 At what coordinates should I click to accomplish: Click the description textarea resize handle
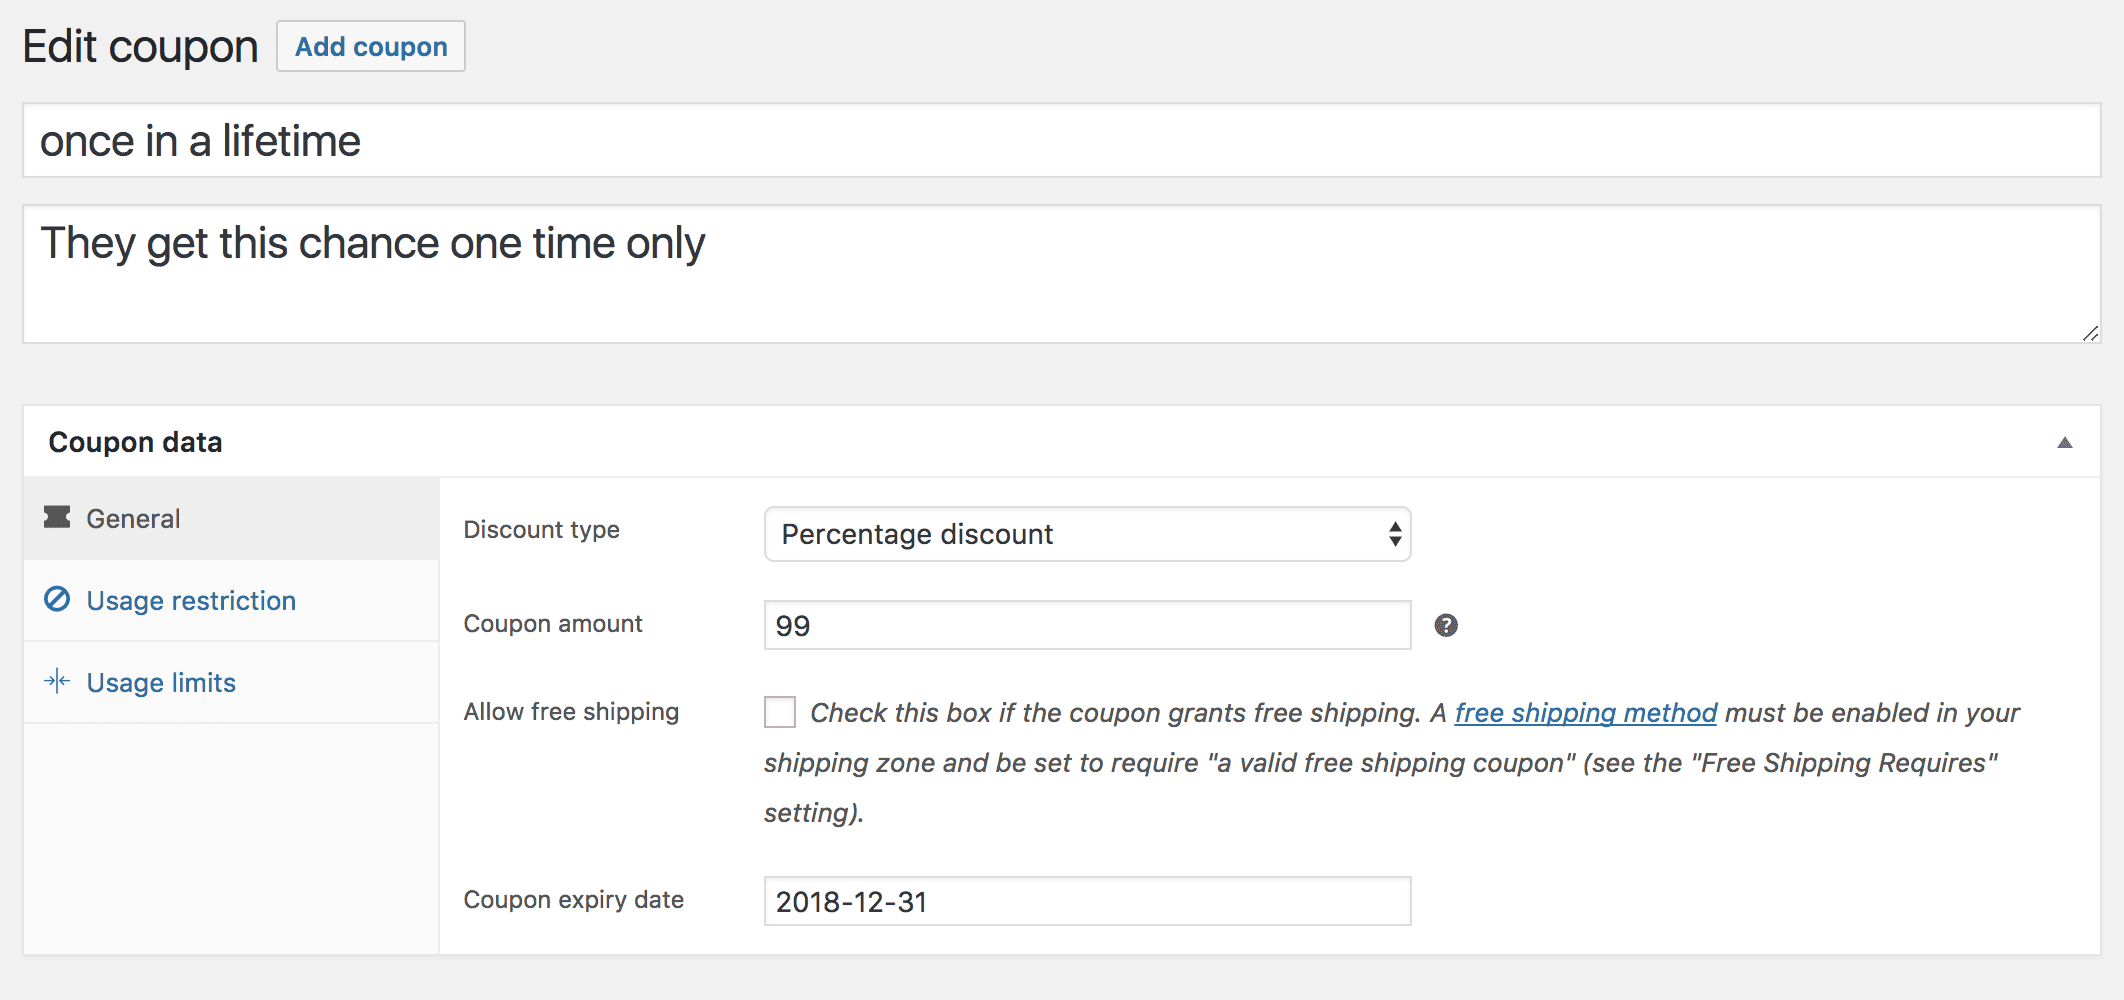coord(2090,333)
